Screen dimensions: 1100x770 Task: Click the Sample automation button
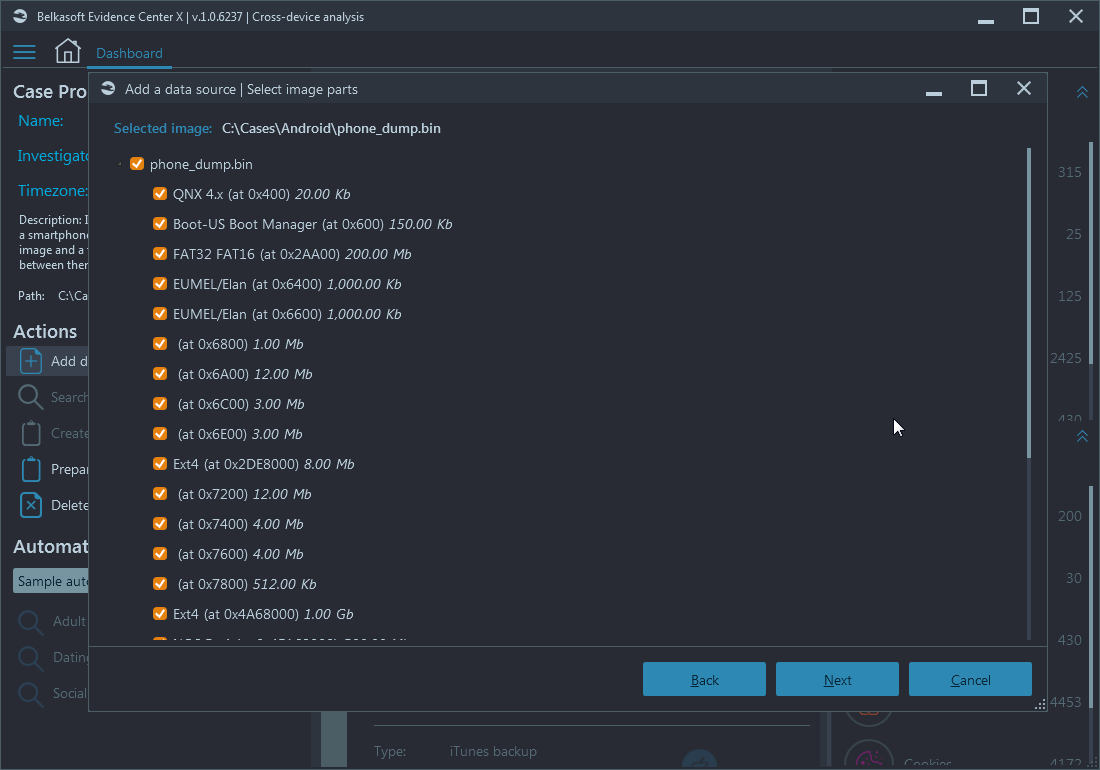51,581
